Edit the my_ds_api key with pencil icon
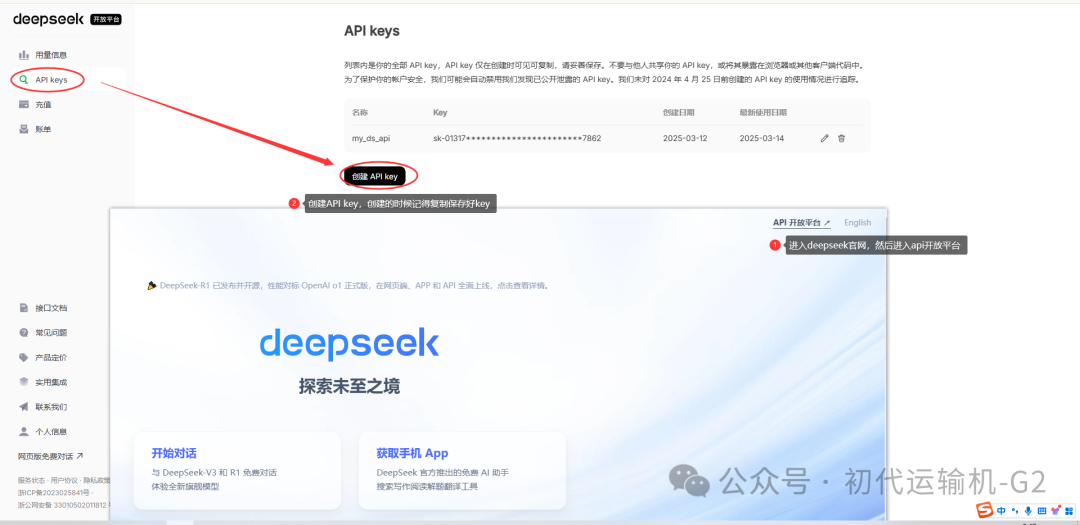The image size is (1080, 525). 824,138
